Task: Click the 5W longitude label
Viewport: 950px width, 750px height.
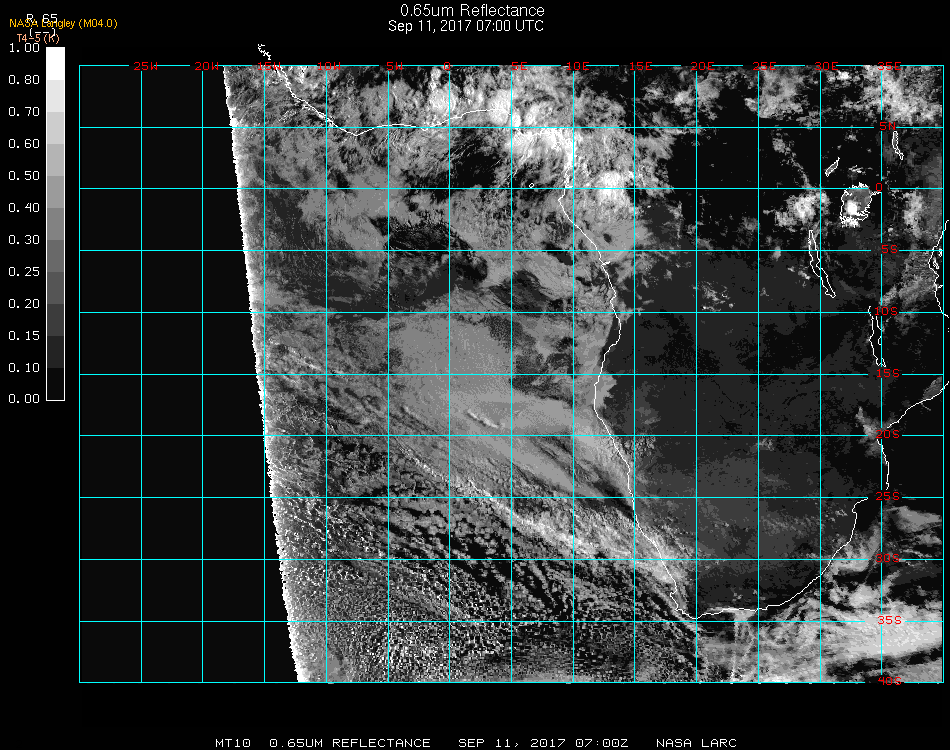Action: coord(394,66)
